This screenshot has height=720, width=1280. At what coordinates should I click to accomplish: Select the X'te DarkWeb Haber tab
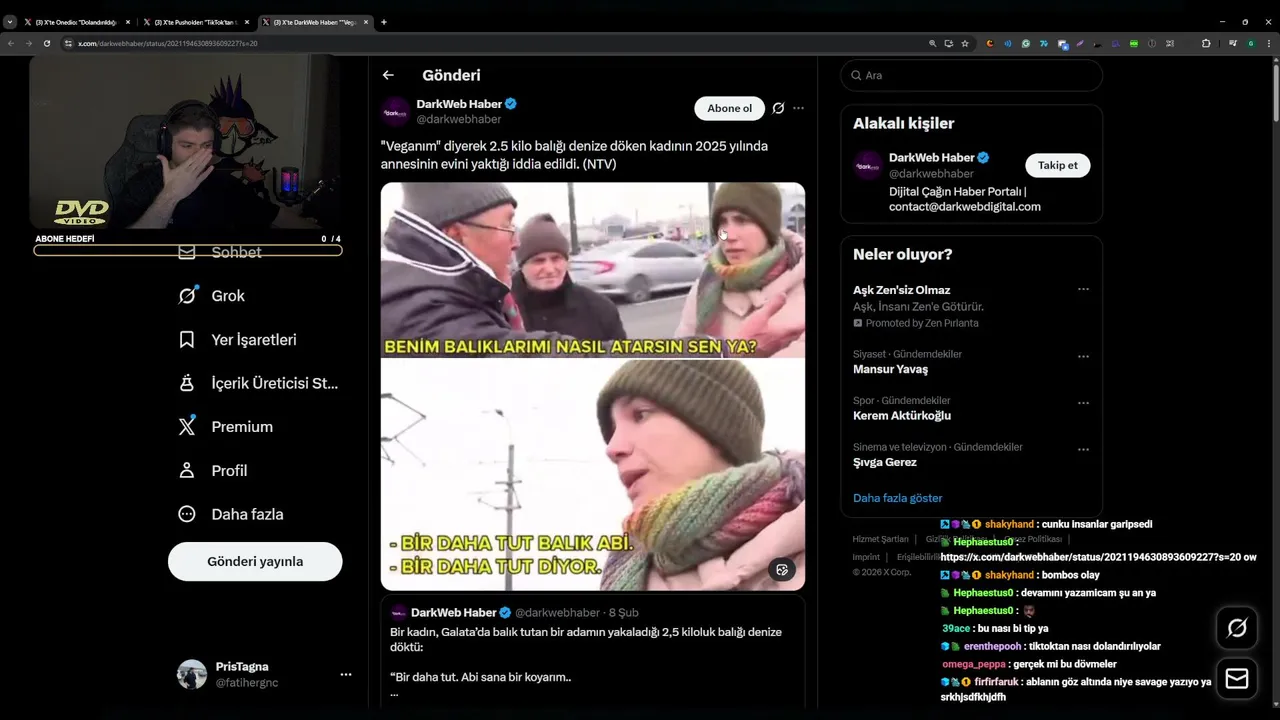pos(314,22)
